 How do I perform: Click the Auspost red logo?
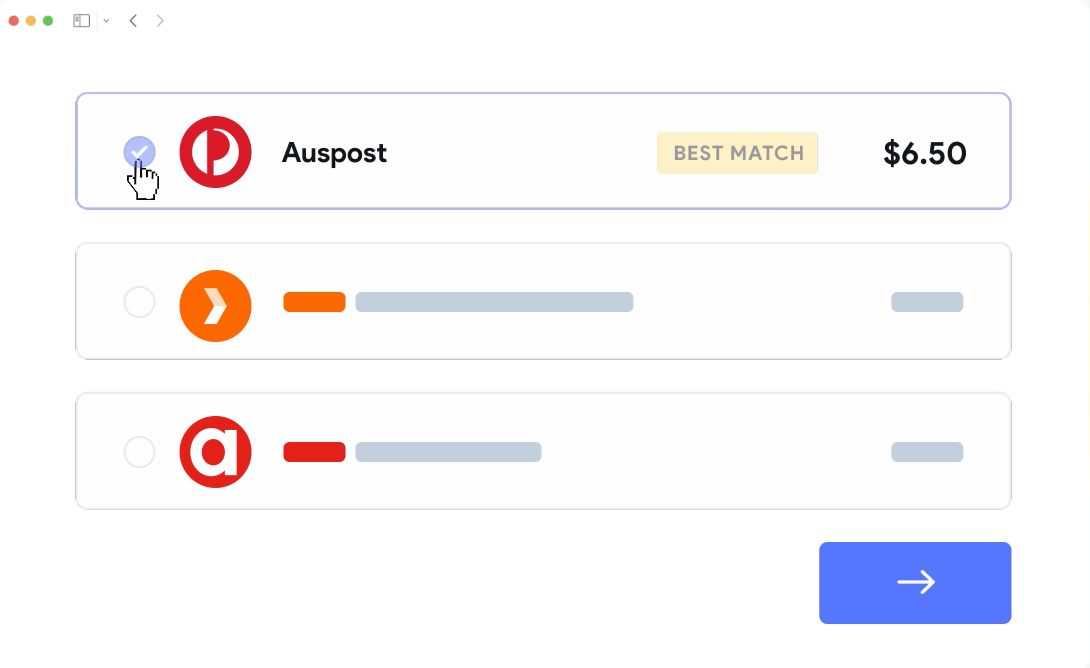[x=215, y=152]
